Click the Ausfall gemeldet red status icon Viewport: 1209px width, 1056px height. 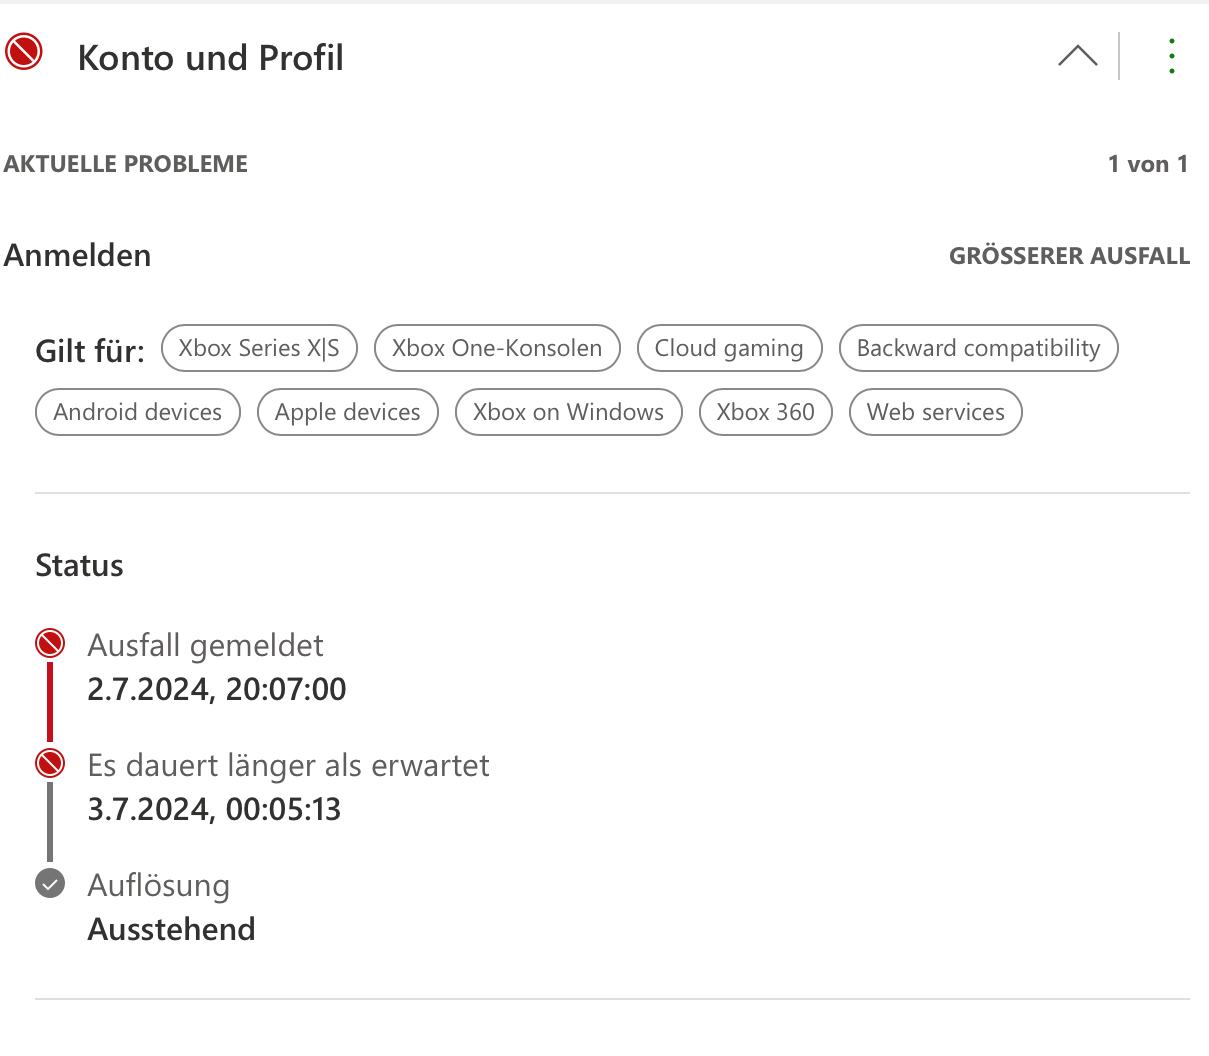[x=50, y=643]
